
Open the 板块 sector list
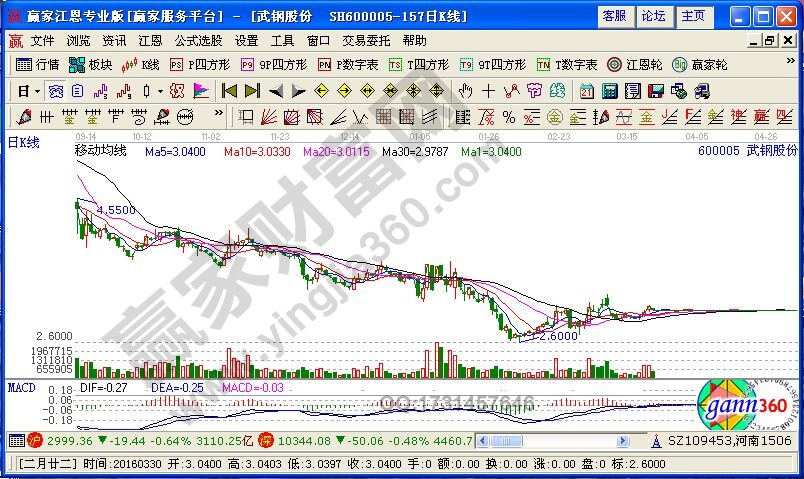click(x=90, y=64)
